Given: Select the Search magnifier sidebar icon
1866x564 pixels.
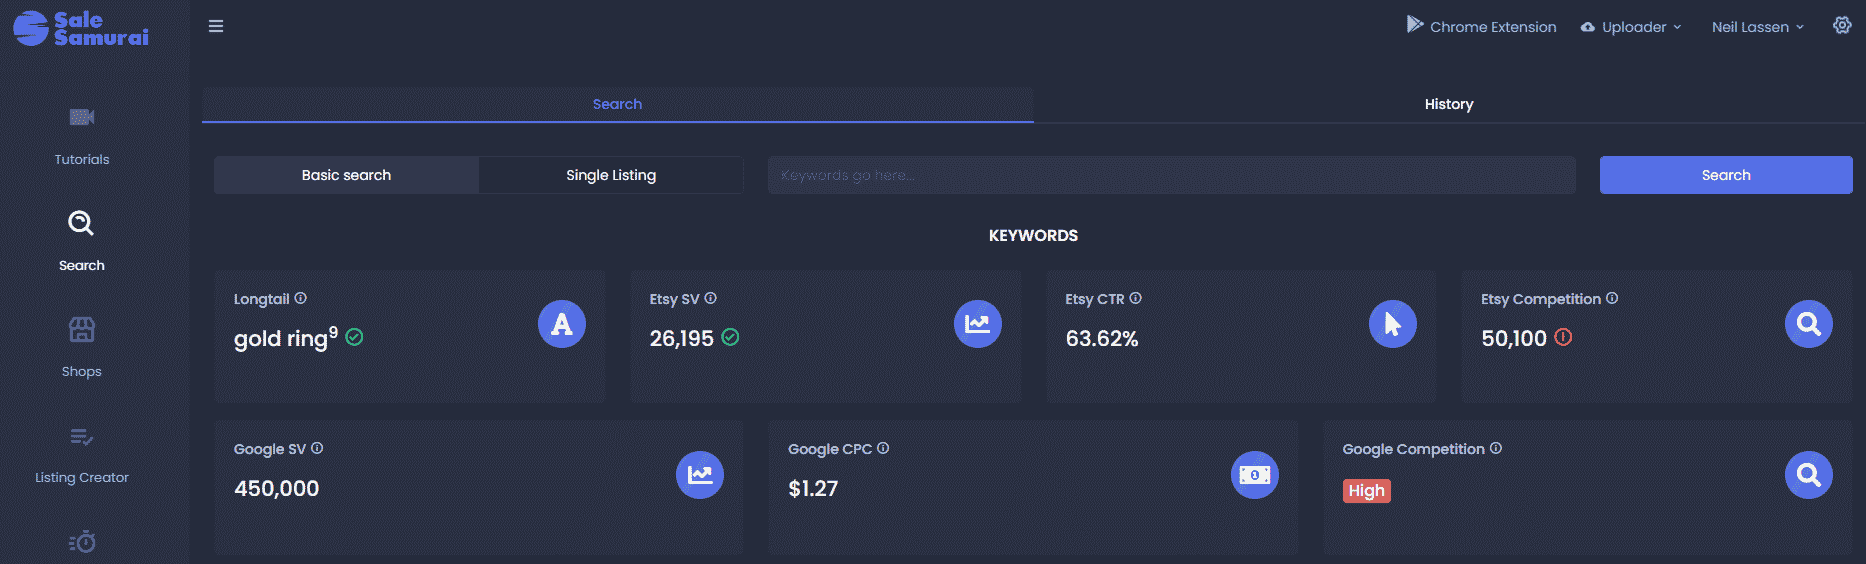Looking at the screenshot, I should pos(81,223).
